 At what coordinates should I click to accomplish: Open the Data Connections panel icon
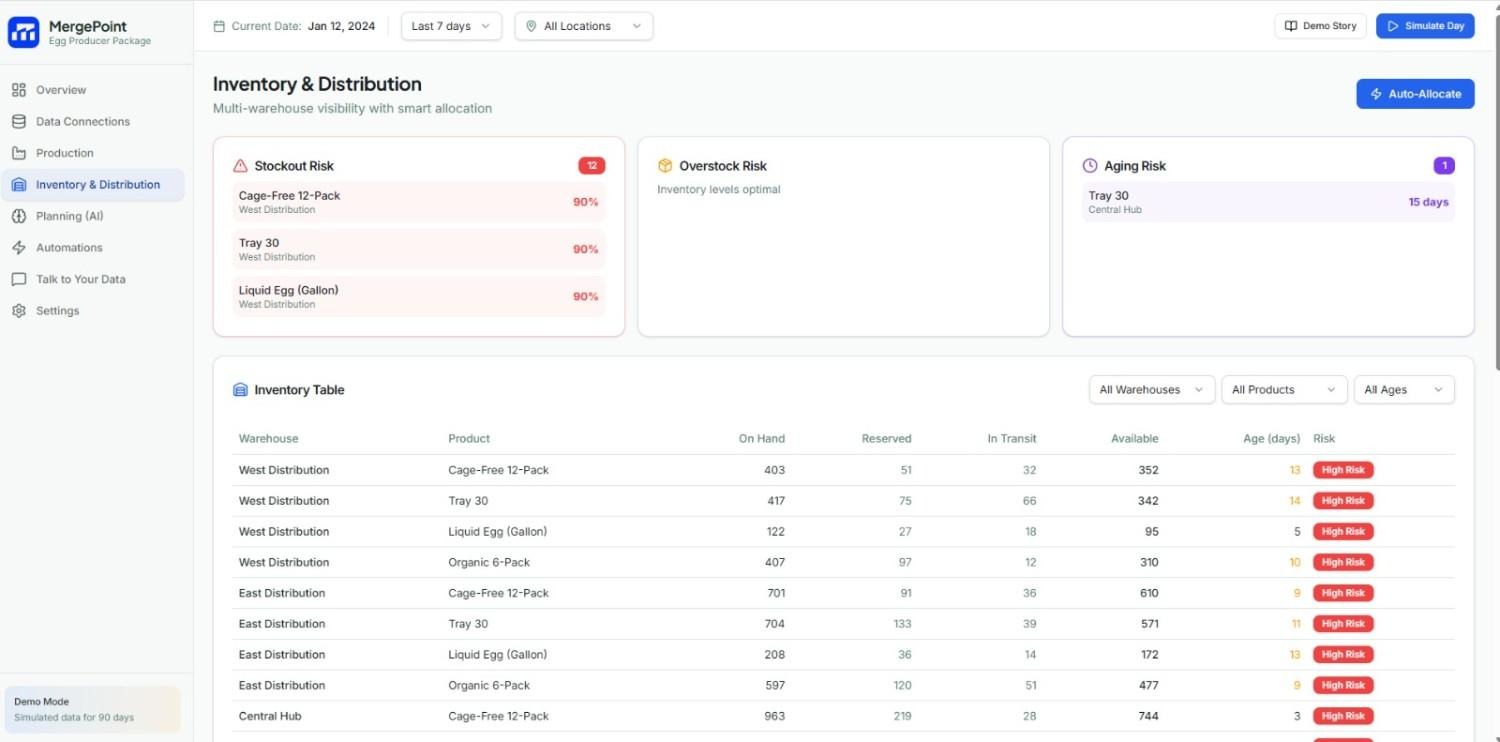pyautogui.click(x=18, y=121)
